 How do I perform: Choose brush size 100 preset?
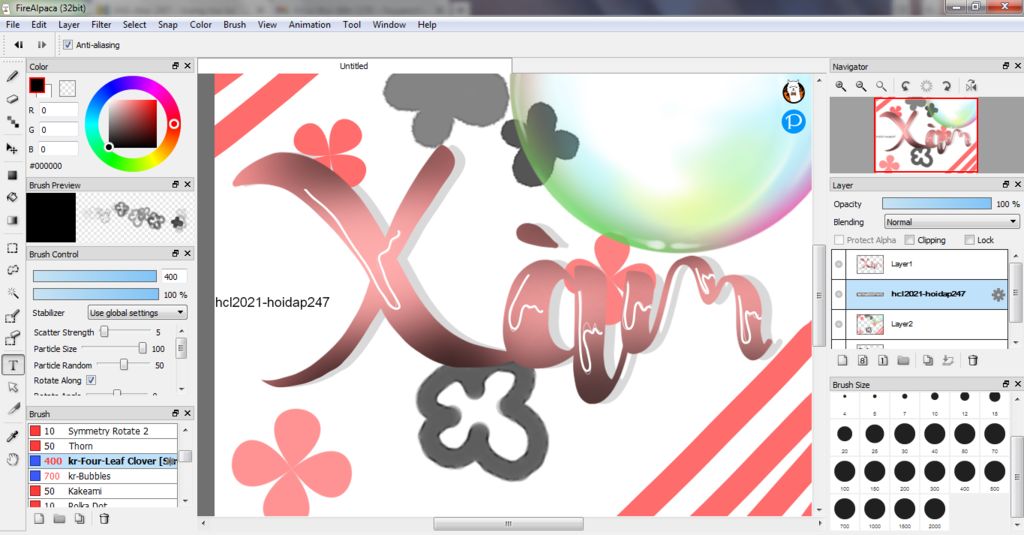tap(844, 474)
